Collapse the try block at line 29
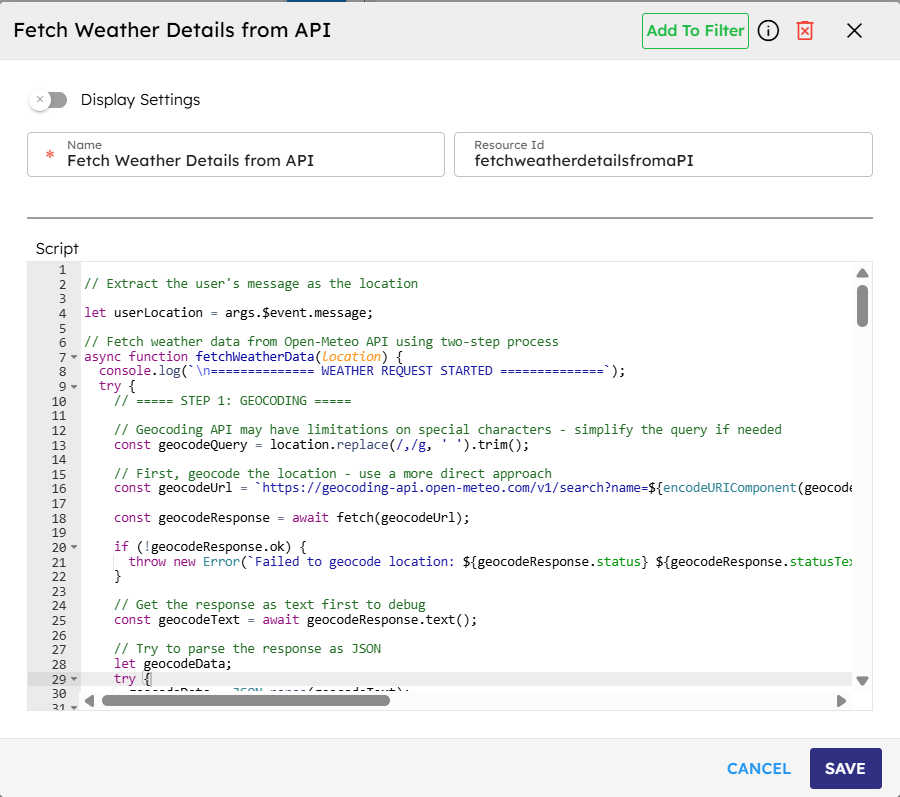 tap(75, 679)
